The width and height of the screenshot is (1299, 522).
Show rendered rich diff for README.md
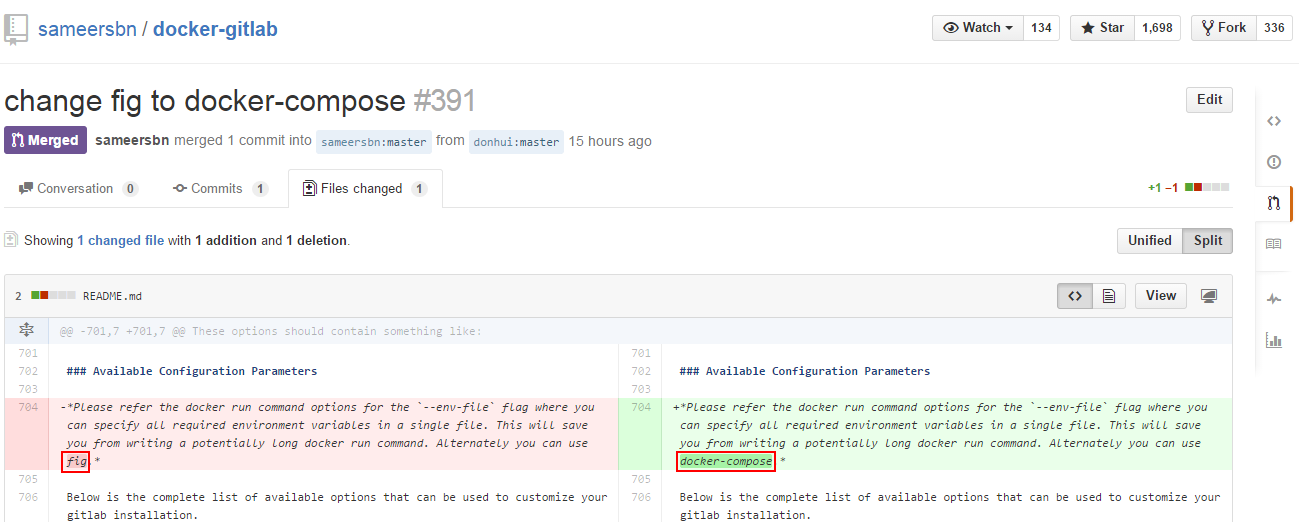coord(1109,296)
